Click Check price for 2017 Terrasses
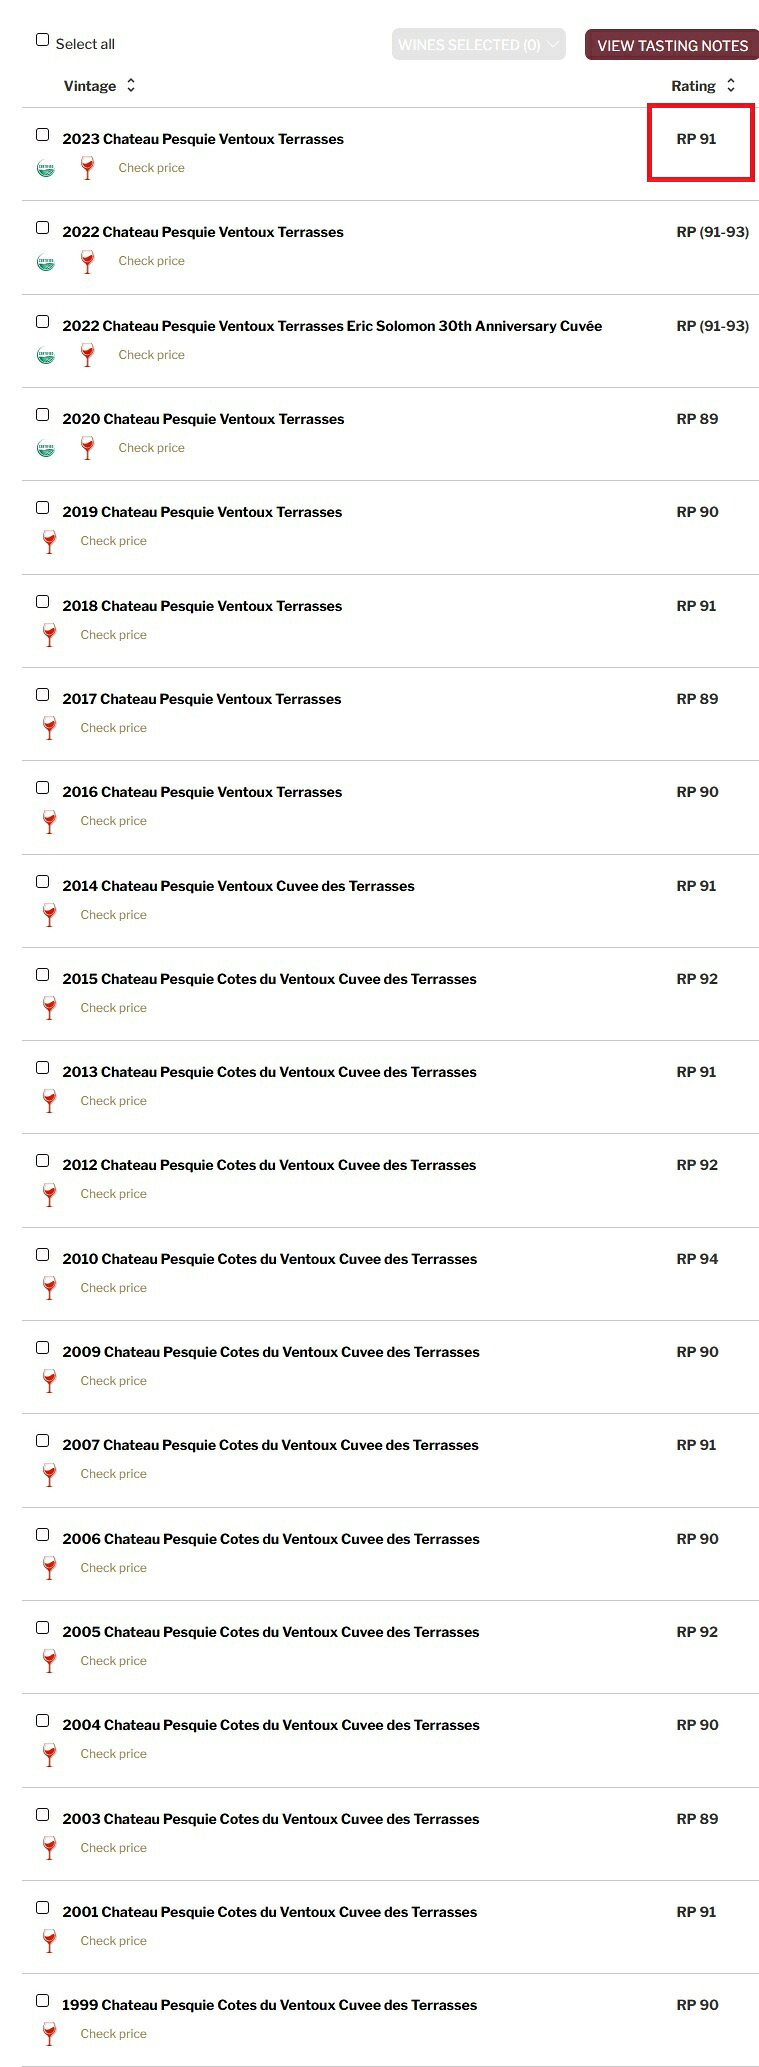The width and height of the screenshot is (759, 2067). click(113, 728)
